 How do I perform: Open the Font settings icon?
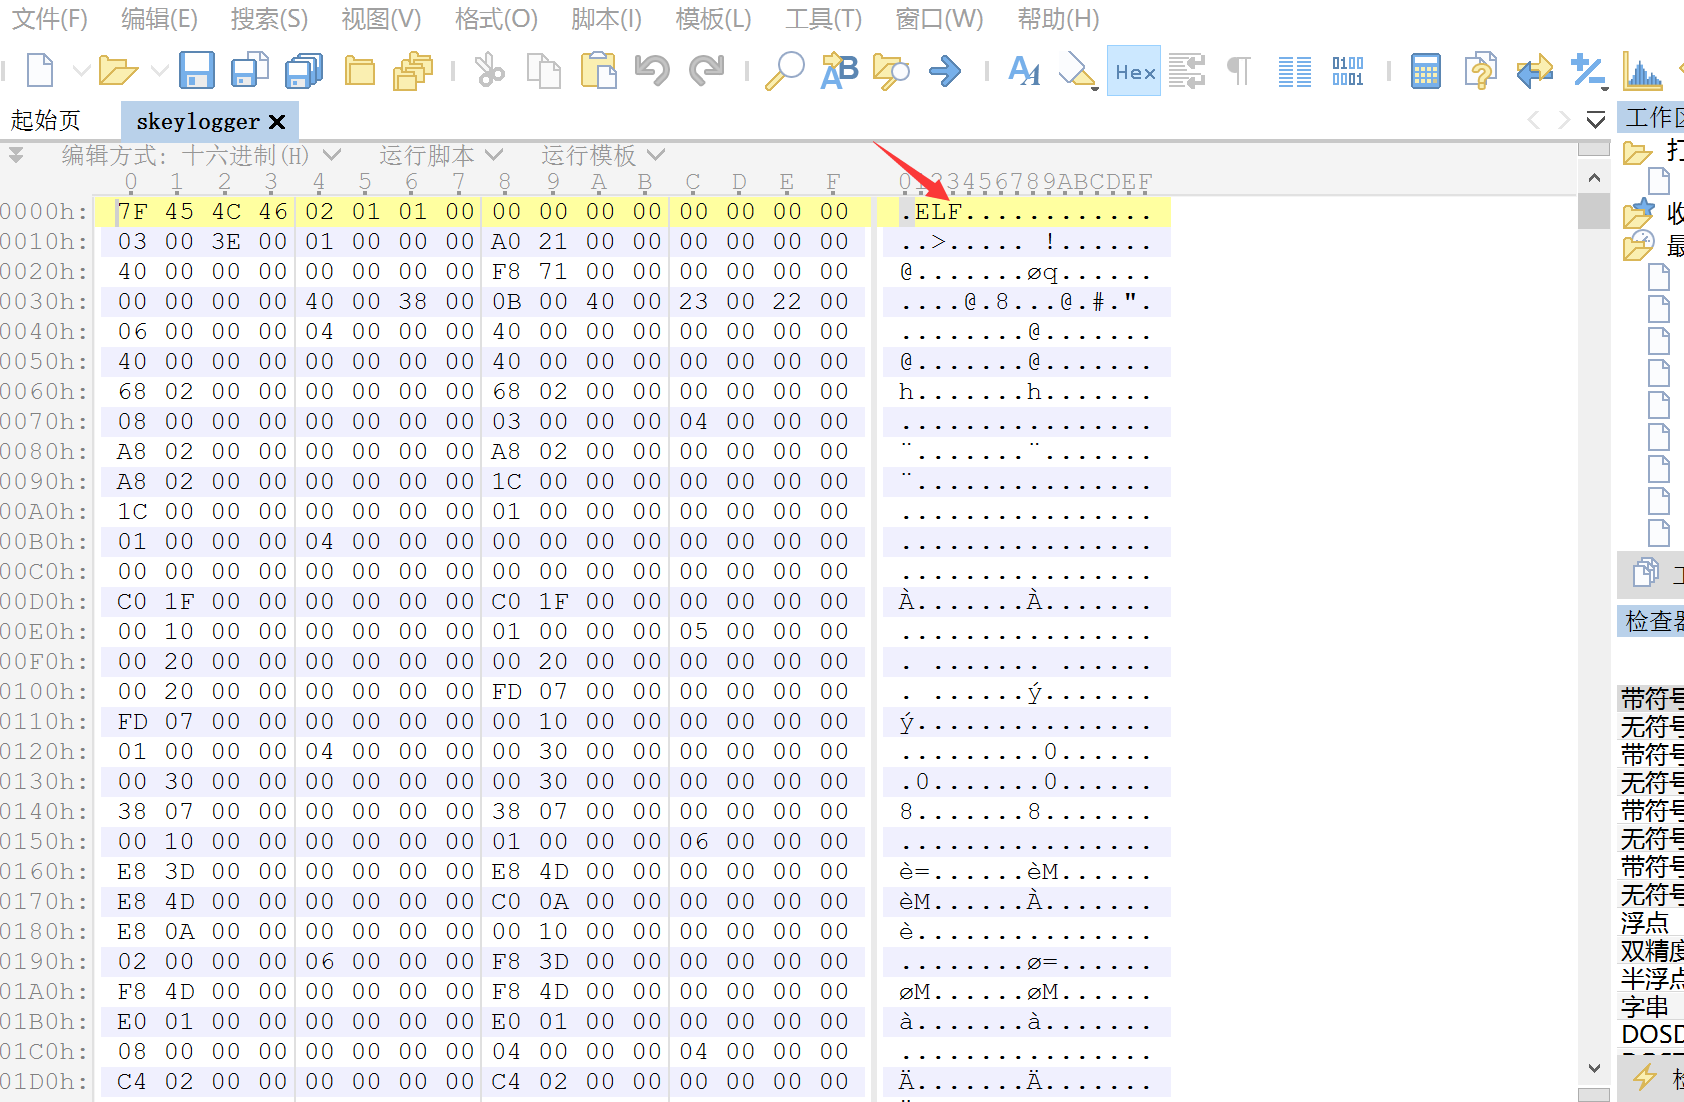coord(1024,71)
